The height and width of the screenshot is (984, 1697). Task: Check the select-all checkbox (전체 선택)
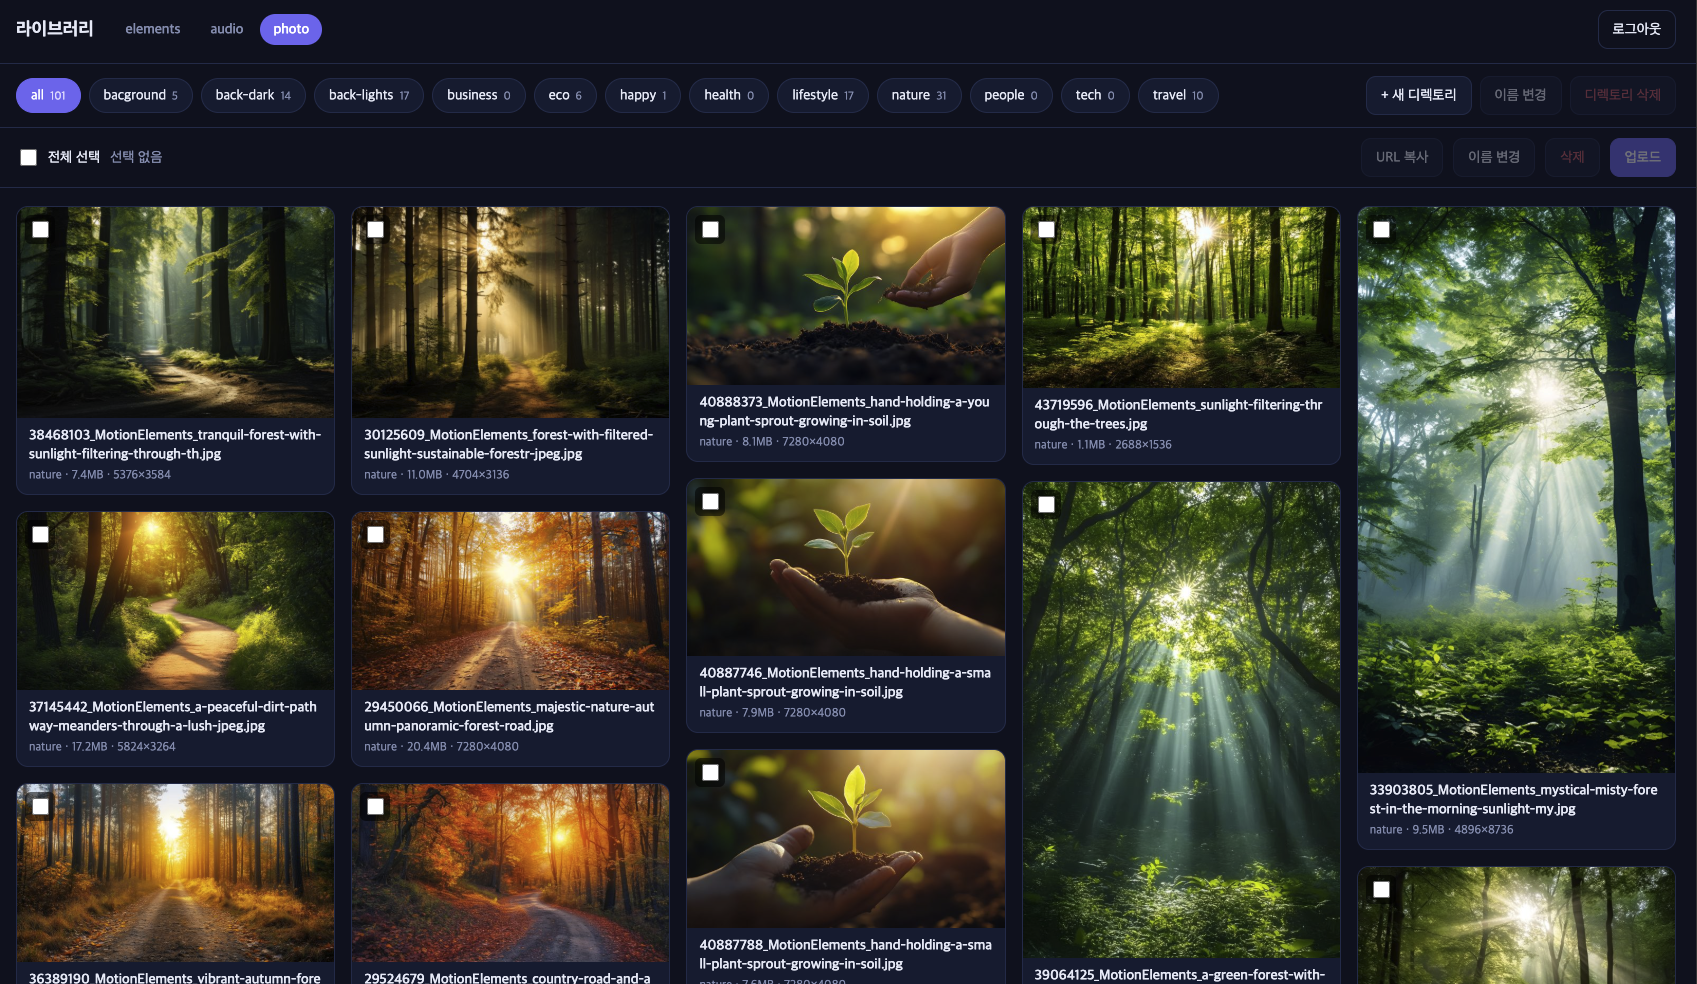(x=29, y=157)
